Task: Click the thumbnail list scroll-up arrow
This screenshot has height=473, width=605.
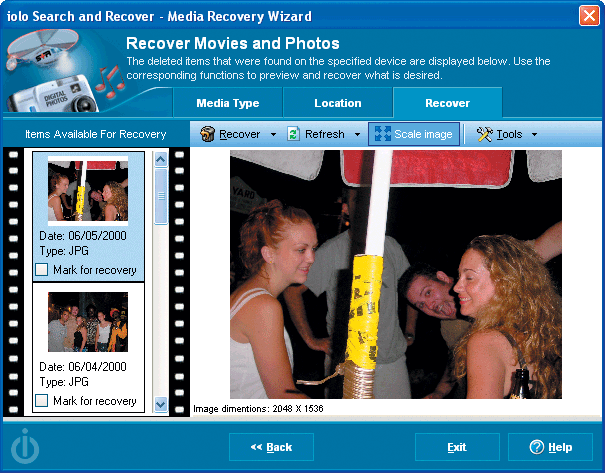Action: [x=161, y=159]
